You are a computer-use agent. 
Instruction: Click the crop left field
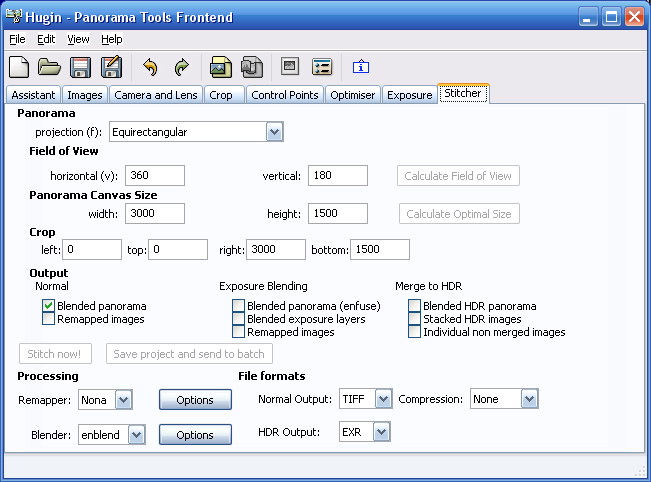click(x=92, y=250)
